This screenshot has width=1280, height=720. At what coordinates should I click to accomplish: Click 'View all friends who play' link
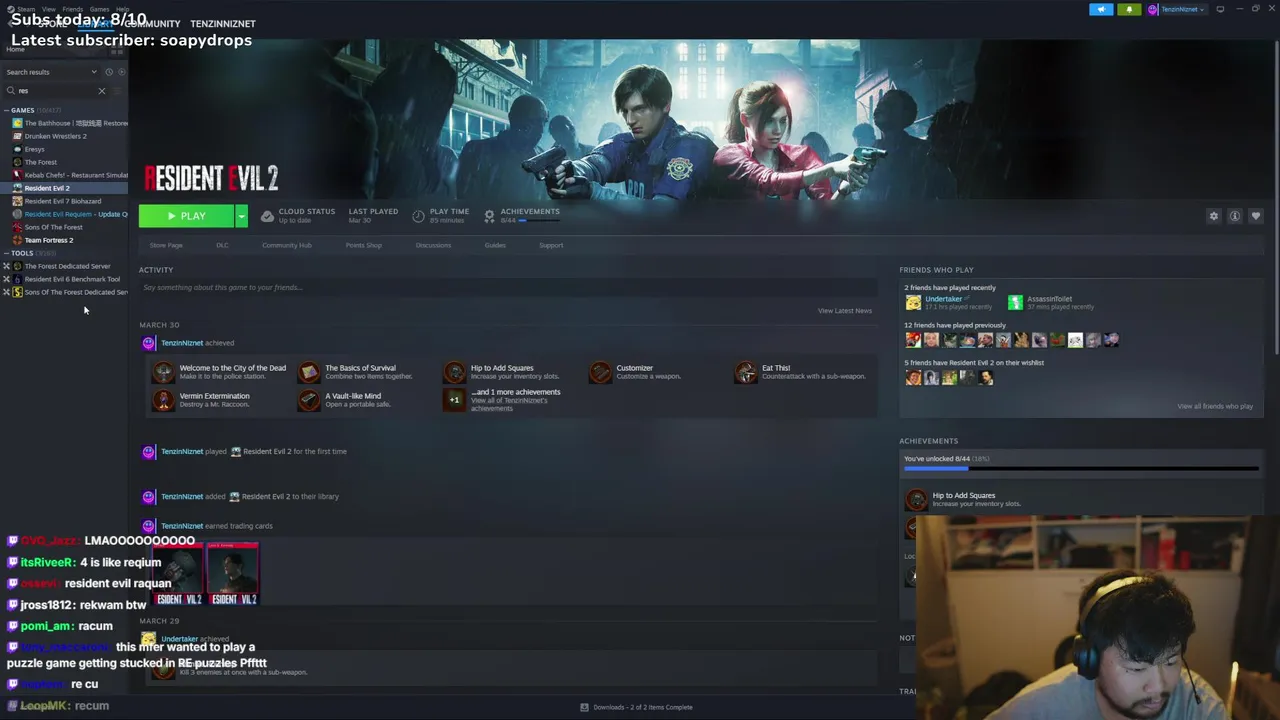coord(1214,406)
